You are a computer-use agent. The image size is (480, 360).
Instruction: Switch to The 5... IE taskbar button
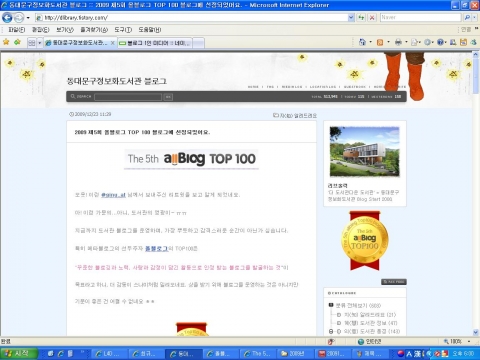coord(258,354)
